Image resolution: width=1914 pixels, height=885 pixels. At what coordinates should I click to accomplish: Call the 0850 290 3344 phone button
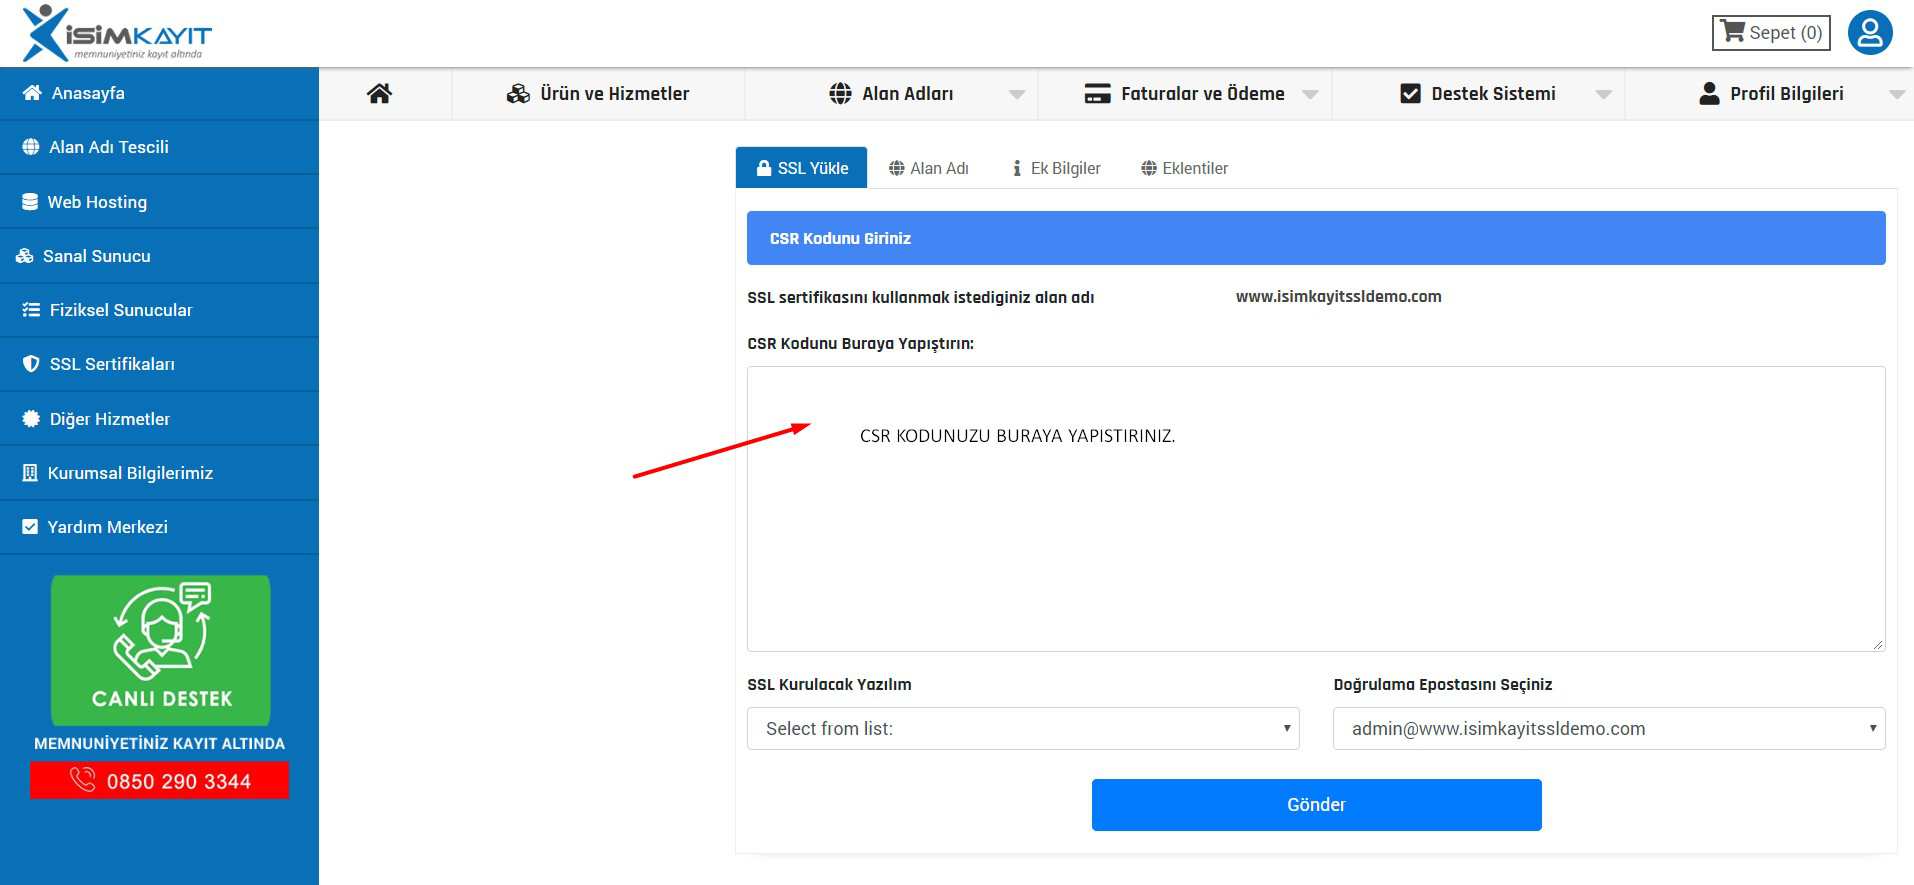(160, 780)
